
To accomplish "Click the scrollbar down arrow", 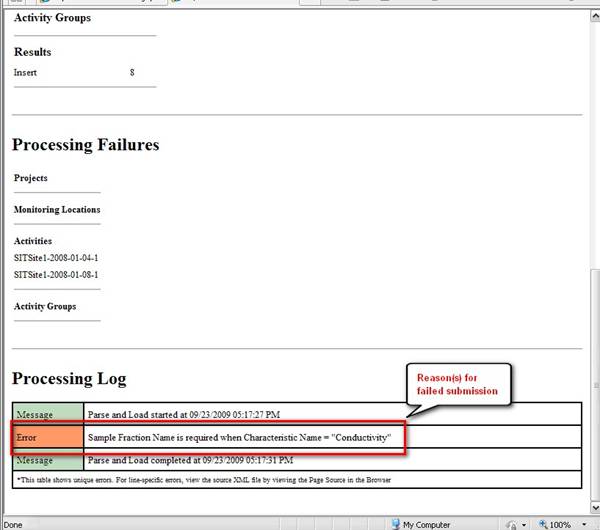I will tap(591, 508).
